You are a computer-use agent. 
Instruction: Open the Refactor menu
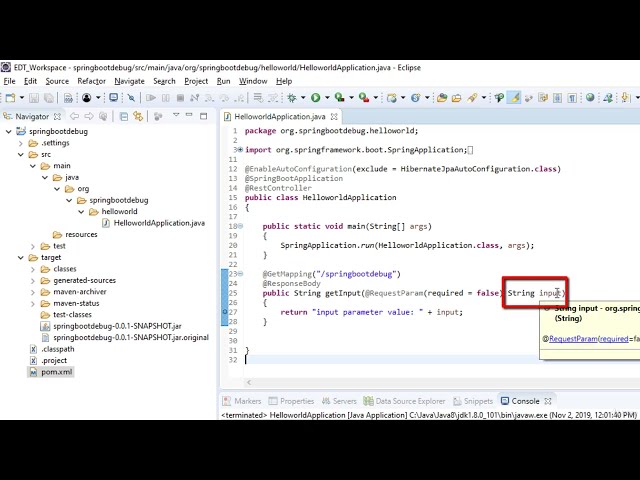[x=91, y=81]
